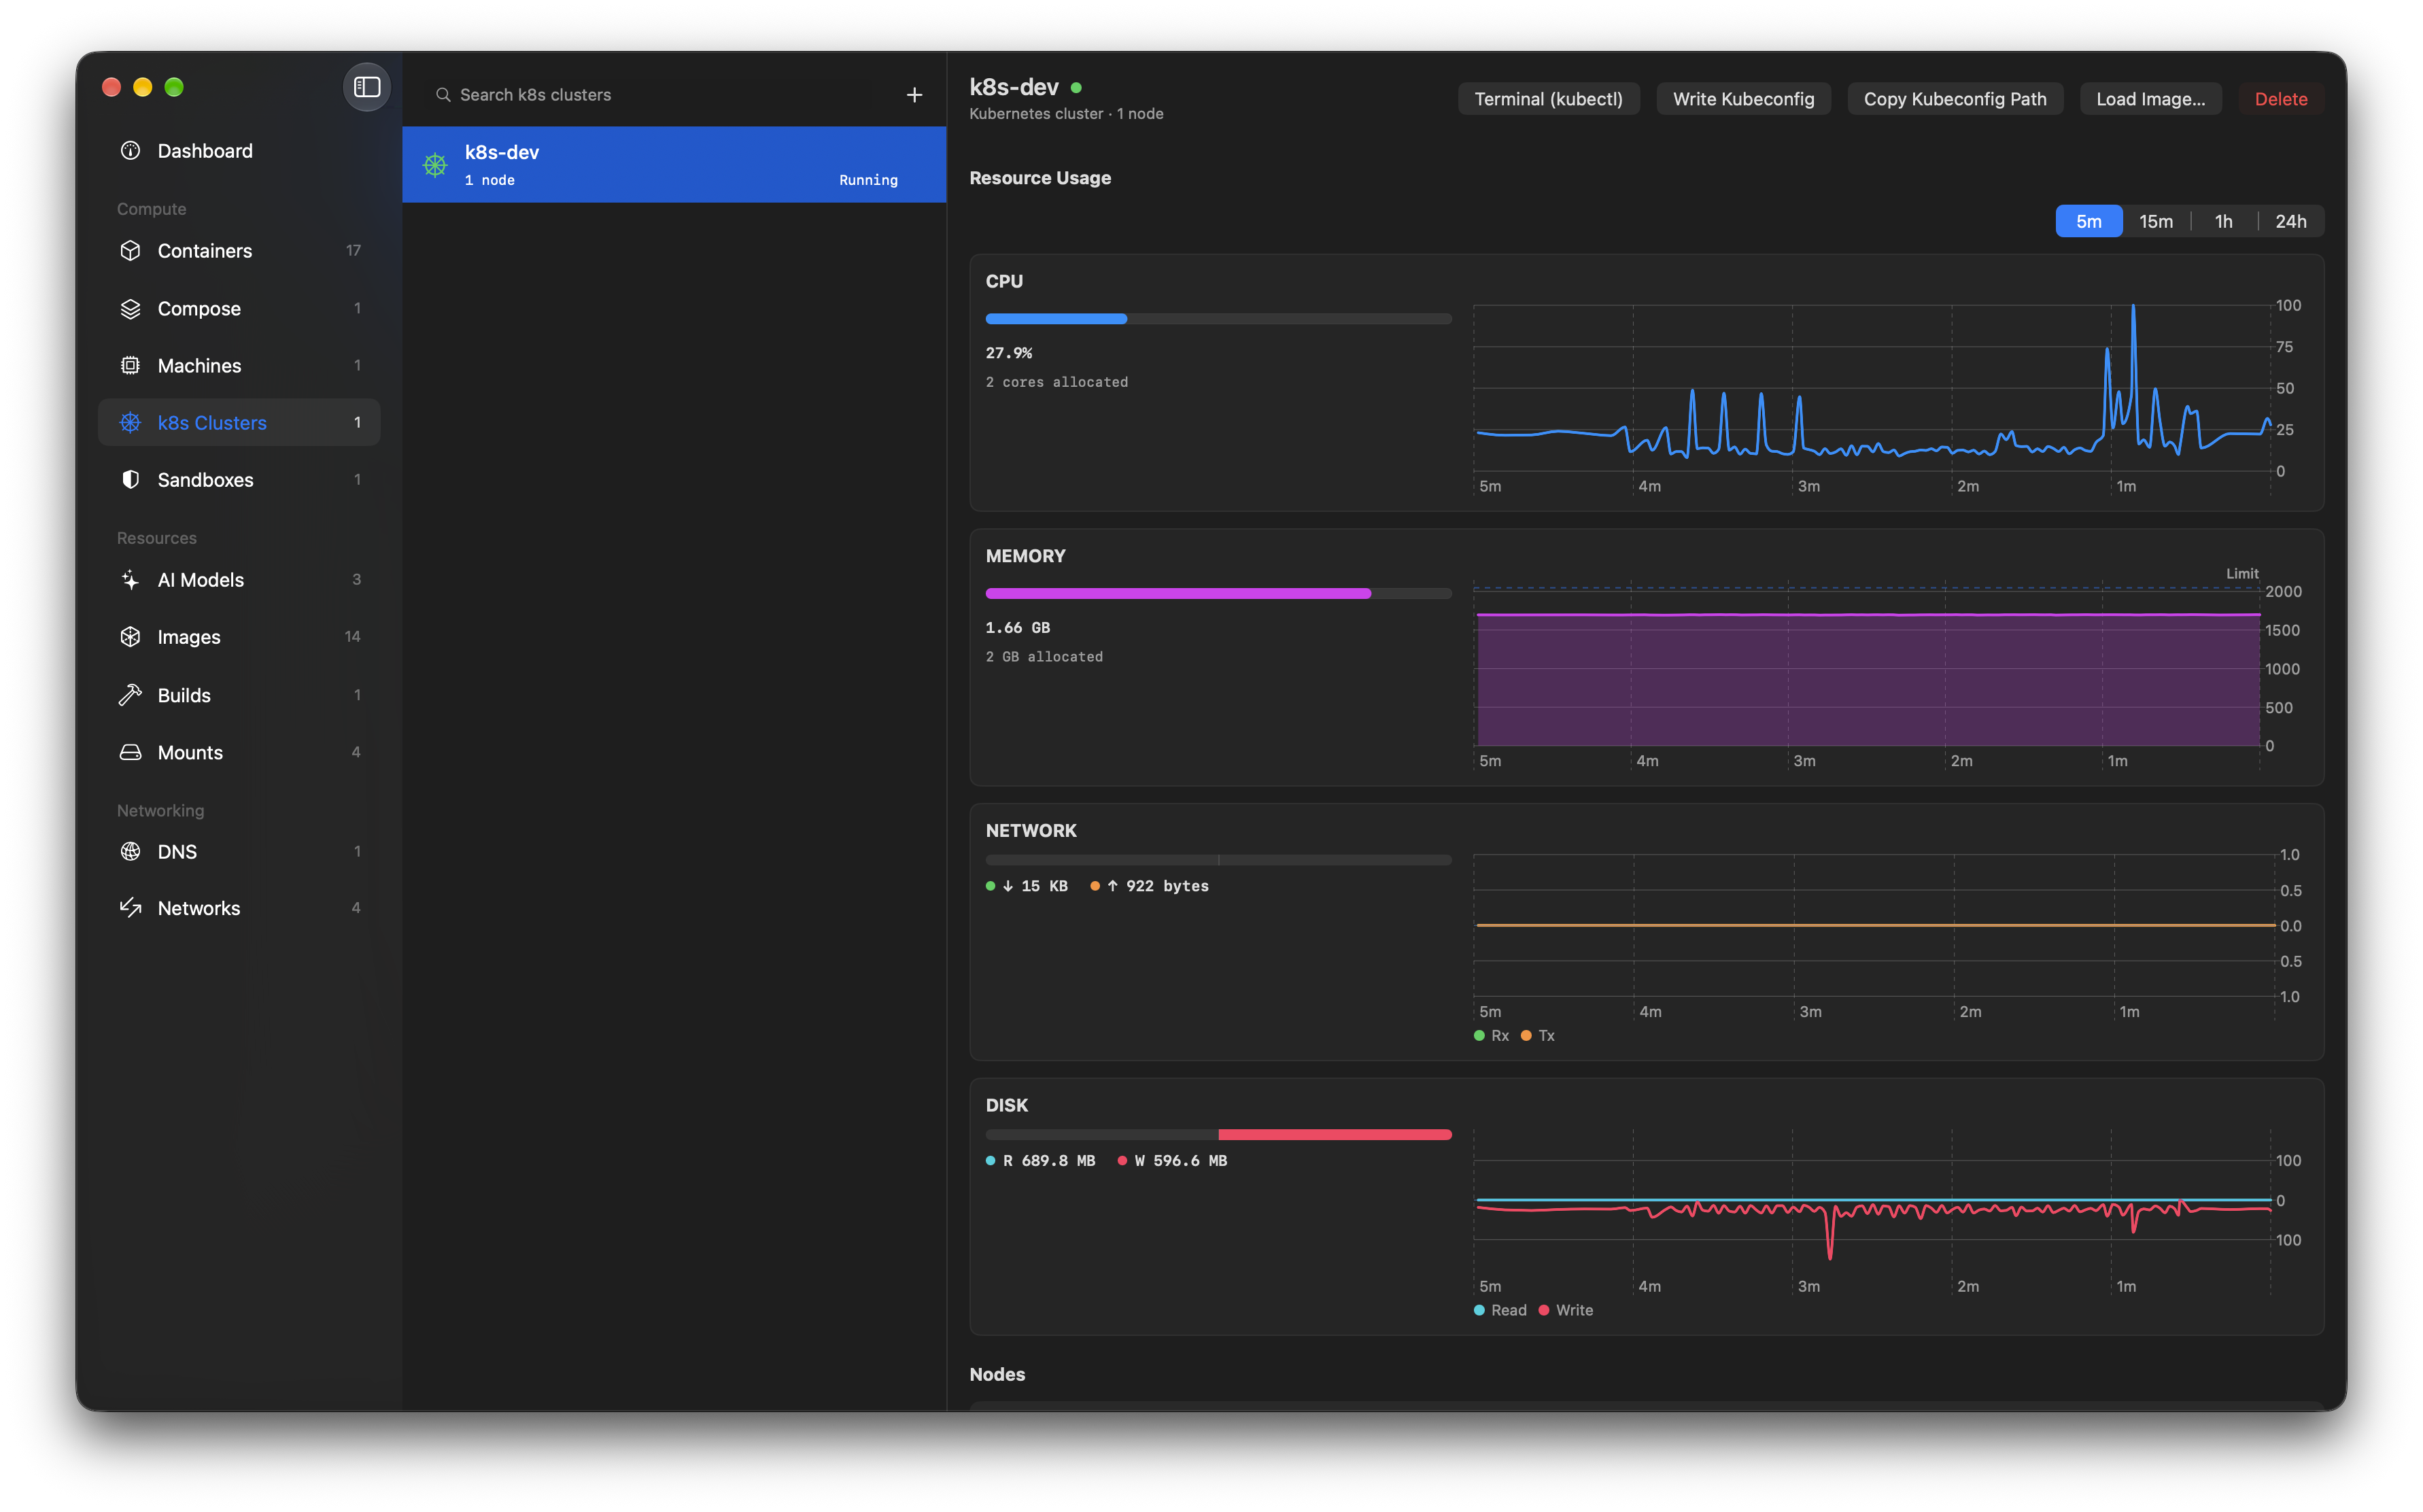Click the k8s-dev cluster helm icon

[x=435, y=165]
